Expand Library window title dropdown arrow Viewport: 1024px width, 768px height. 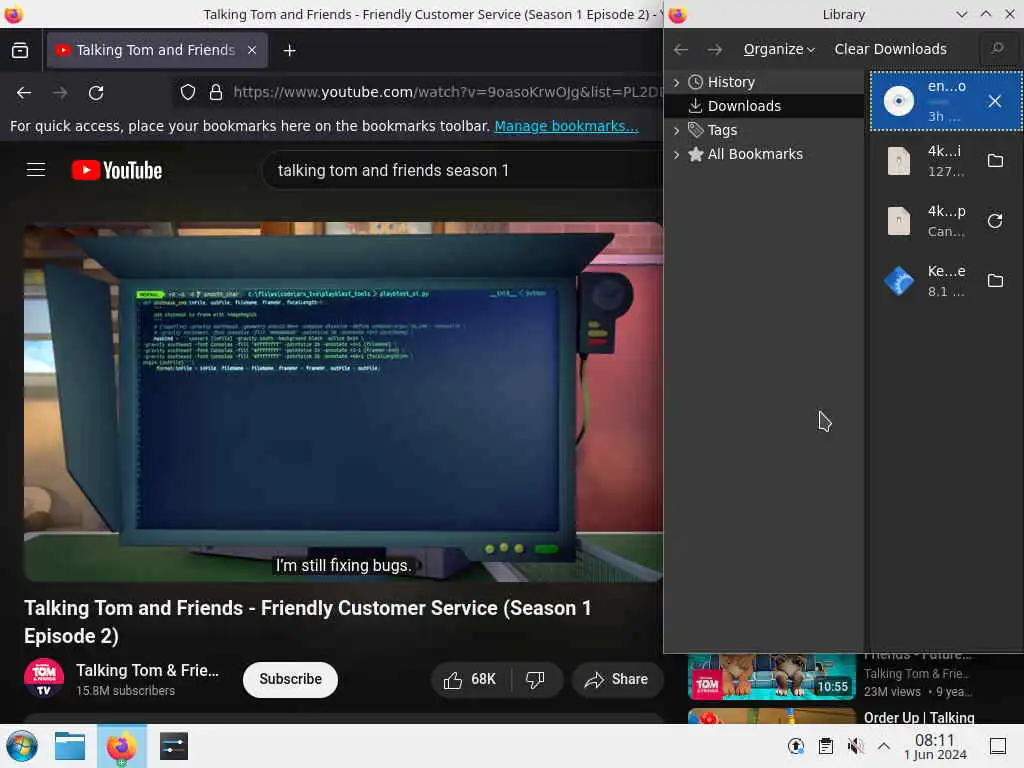click(x=961, y=14)
